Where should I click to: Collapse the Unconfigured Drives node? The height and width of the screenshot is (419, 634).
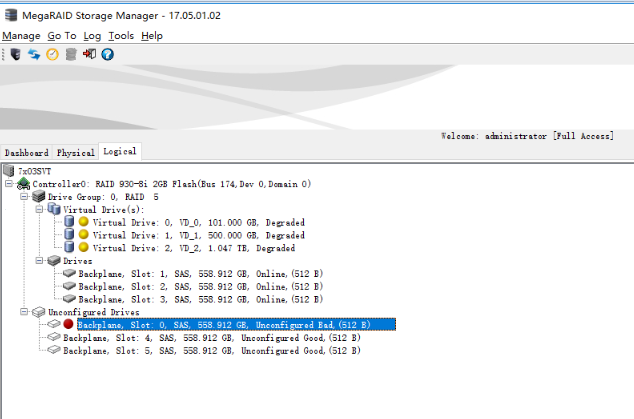click(25, 312)
